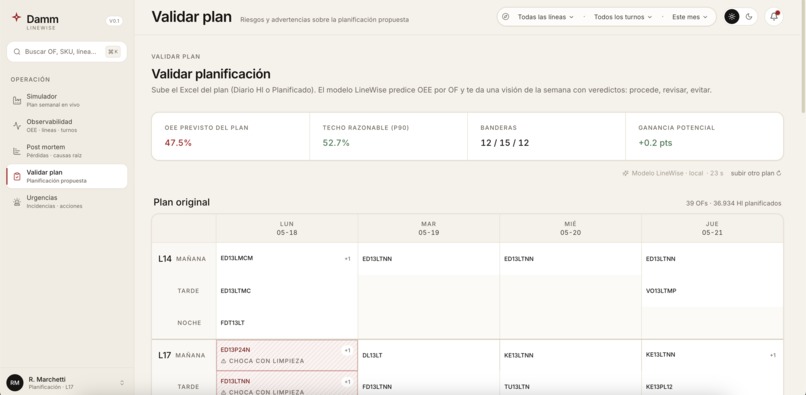Click Ganancia potencial +0.2 pts value
806x395 pixels.
click(x=655, y=143)
